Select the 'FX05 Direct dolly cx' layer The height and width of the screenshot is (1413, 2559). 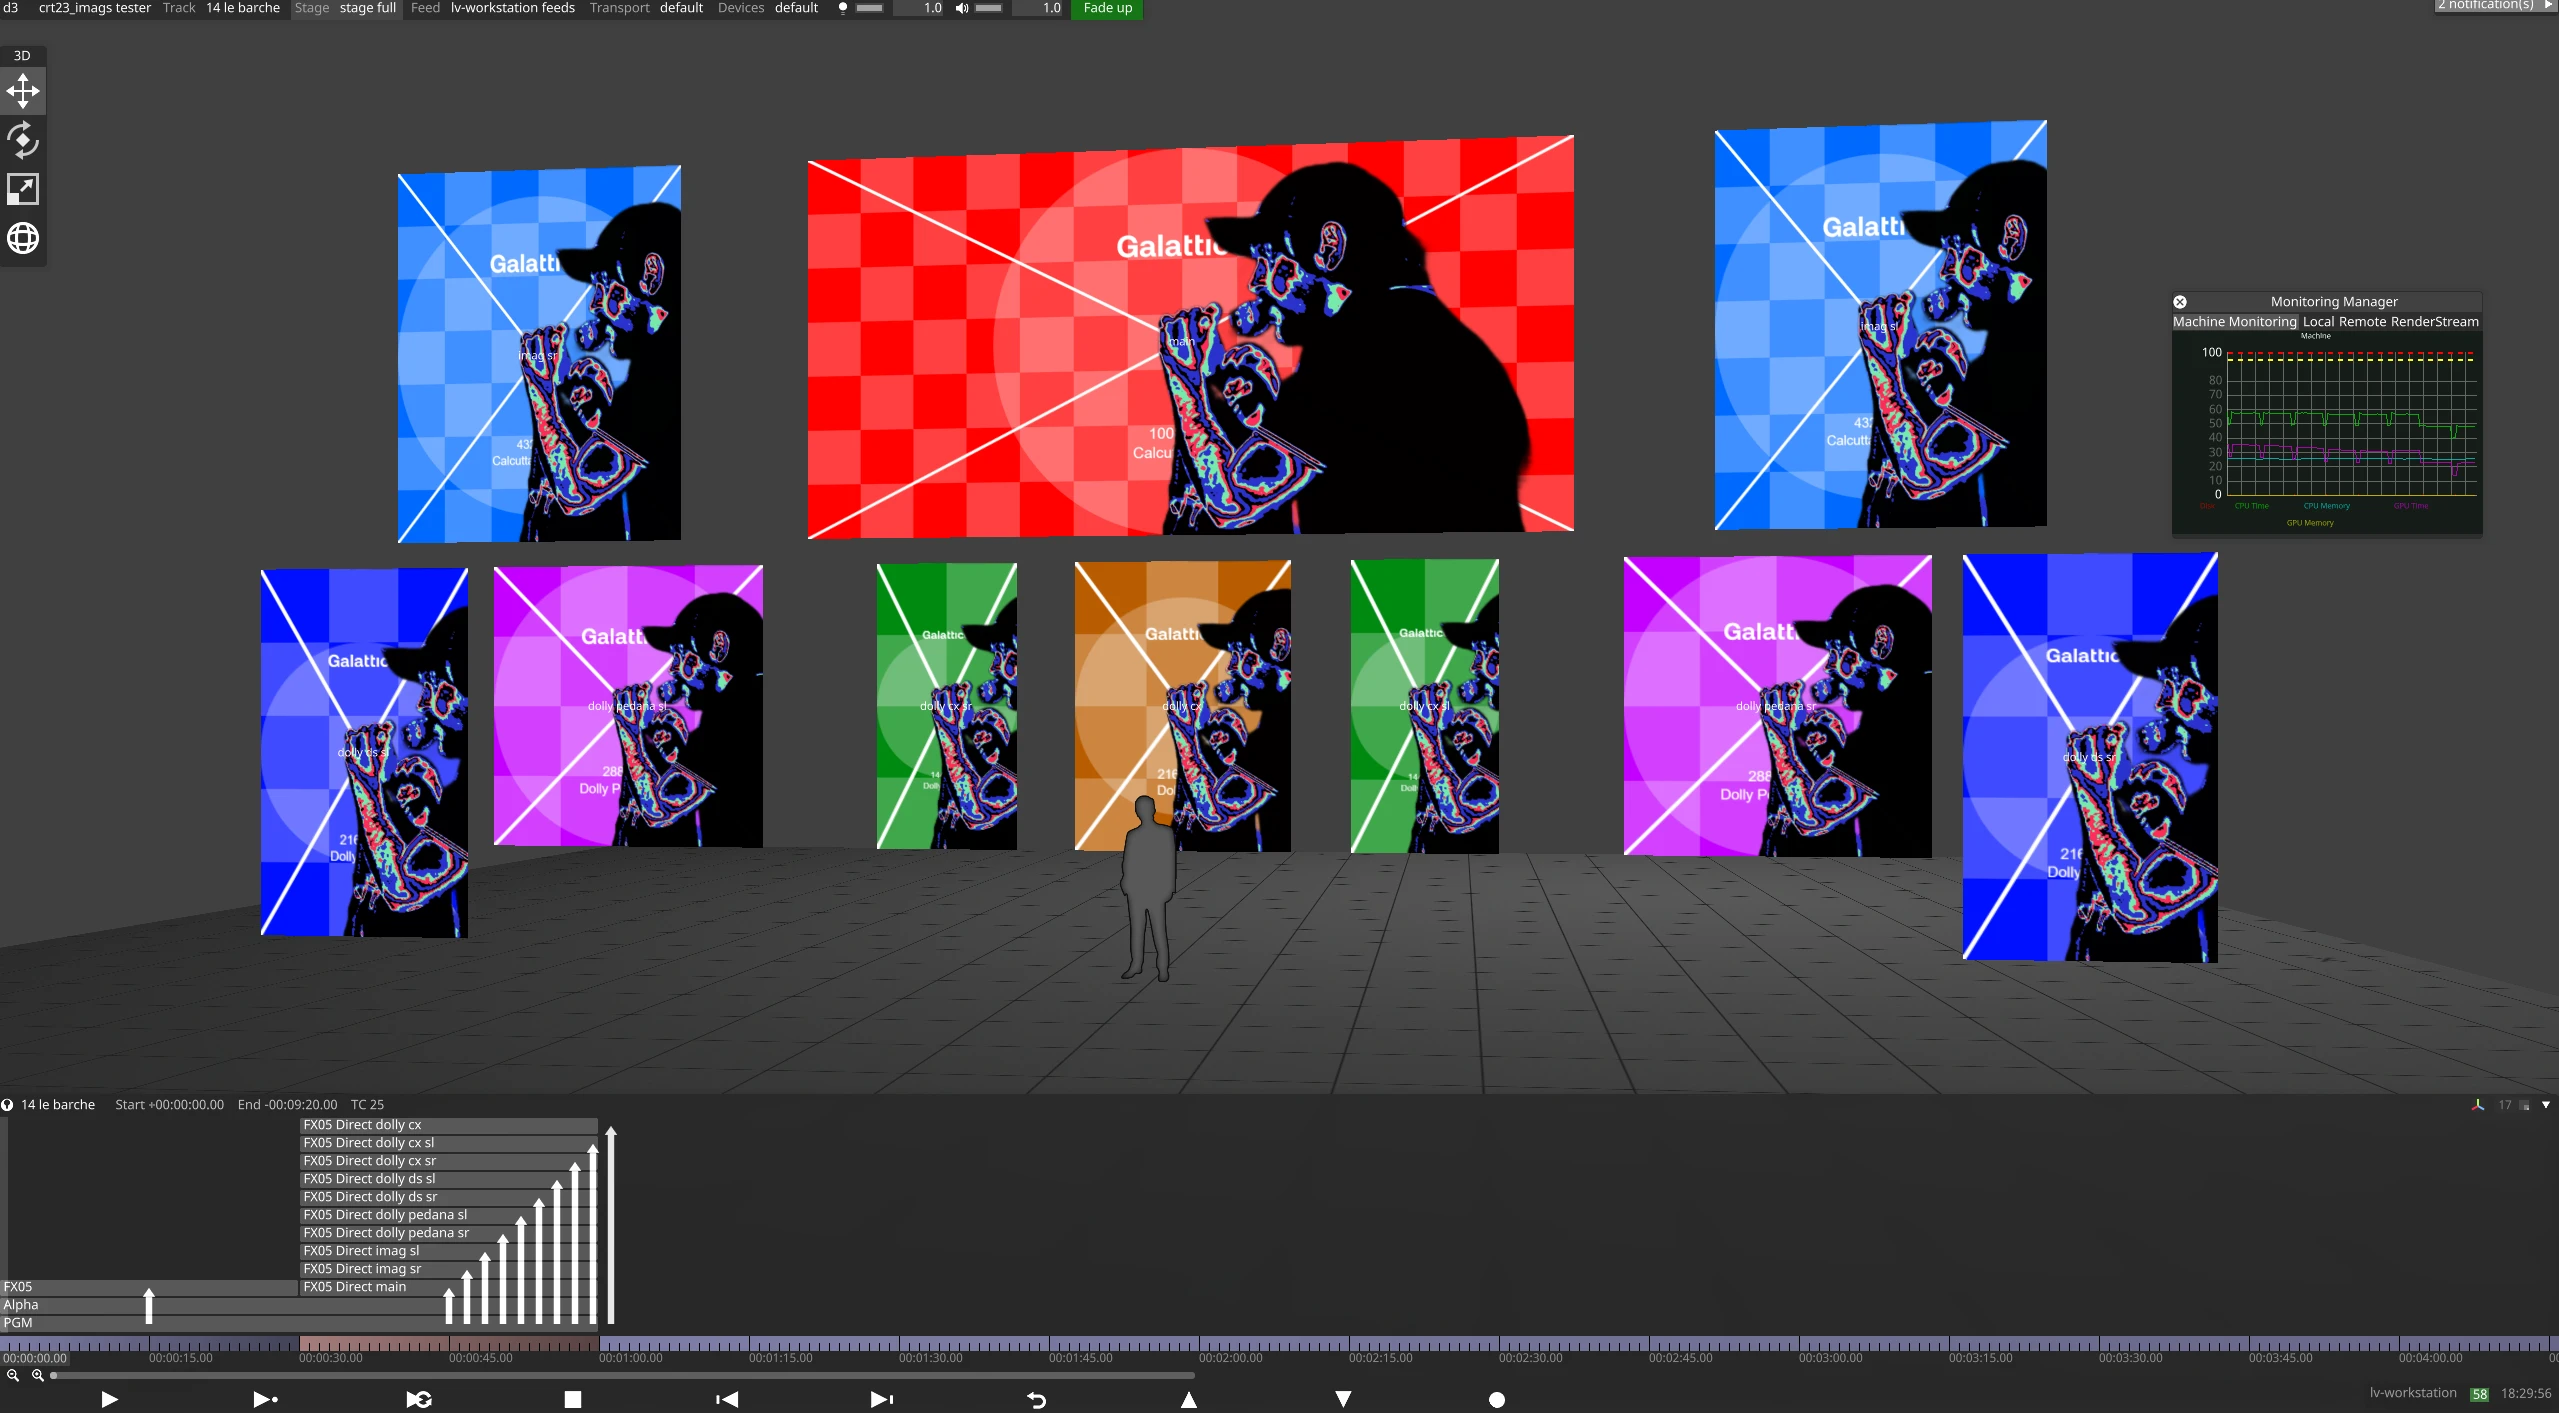pos(448,1126)
